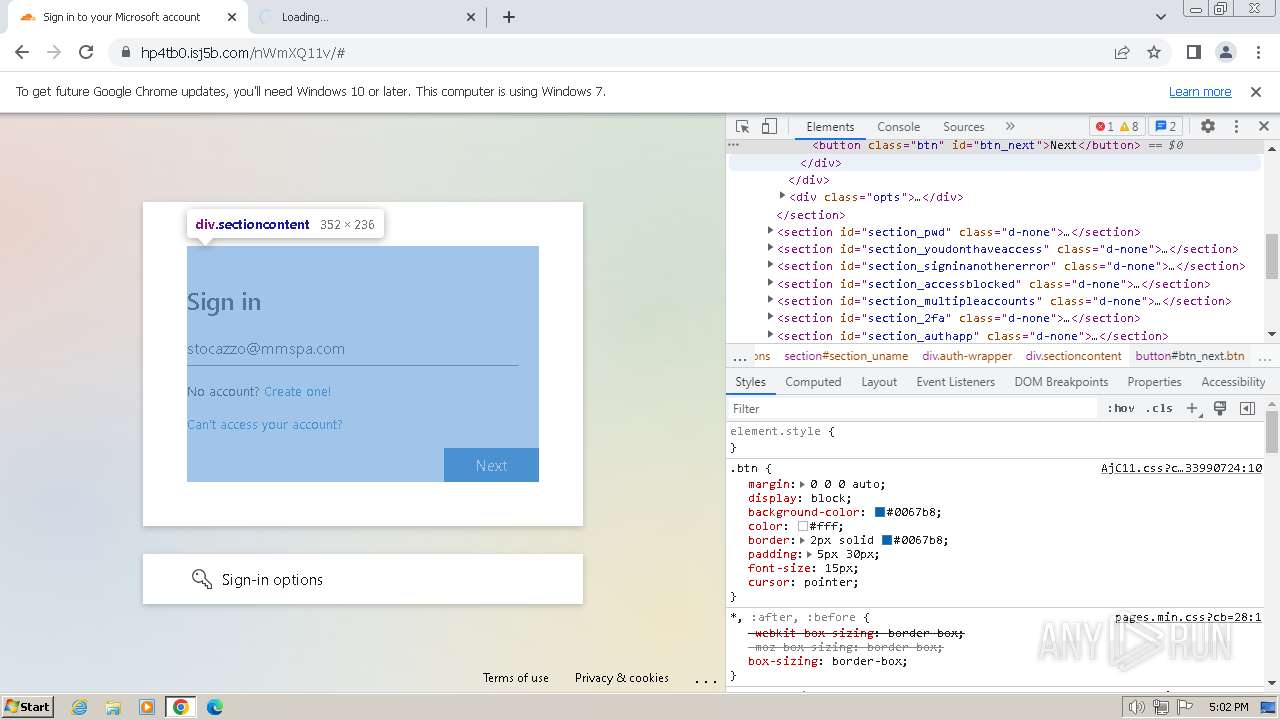Toggle the .cls class editor button
The image size is (1280, 720).
coord(1159,408)
